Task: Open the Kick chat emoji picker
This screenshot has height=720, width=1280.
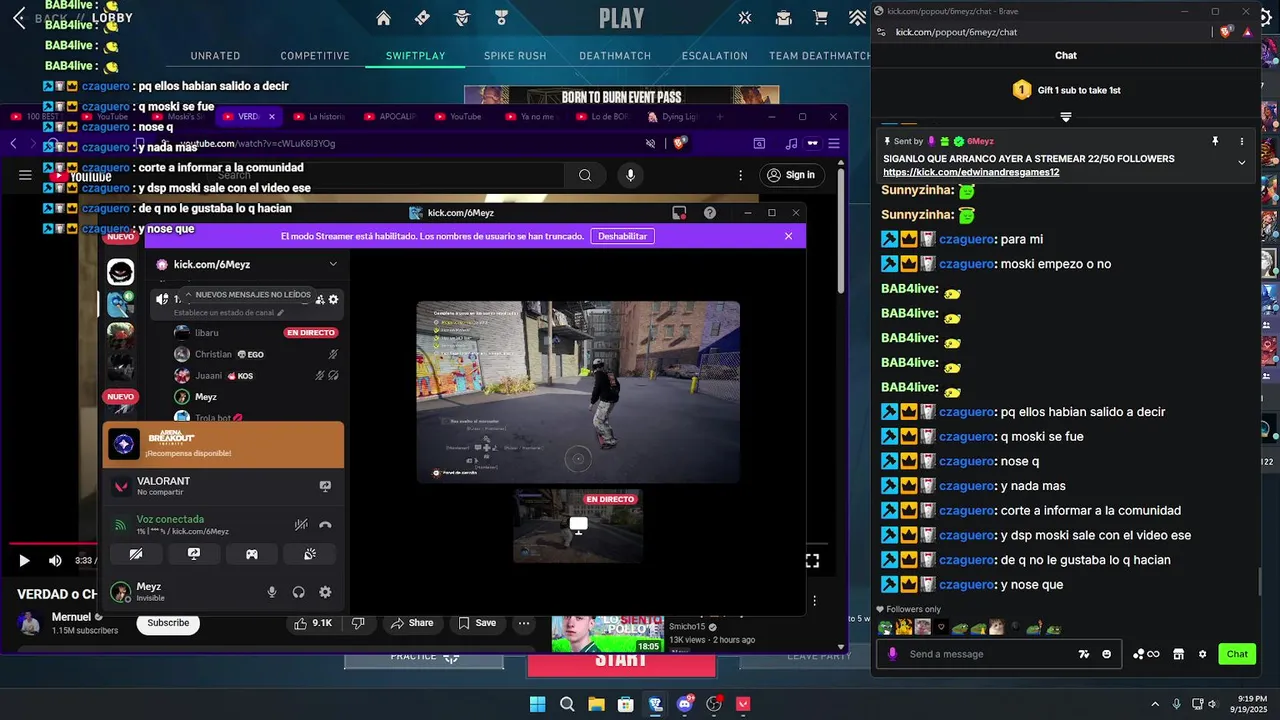Action: (x=1106, y=654)
